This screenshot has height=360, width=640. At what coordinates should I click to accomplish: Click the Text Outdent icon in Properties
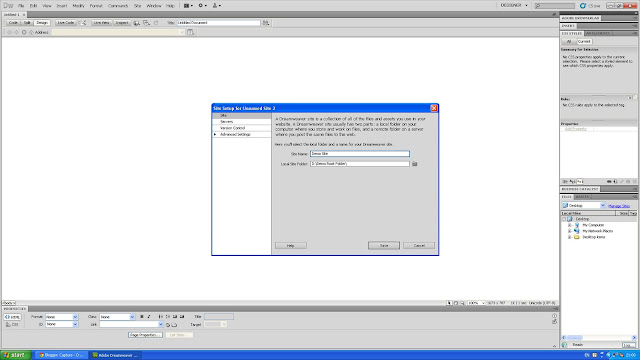[175, 317]
